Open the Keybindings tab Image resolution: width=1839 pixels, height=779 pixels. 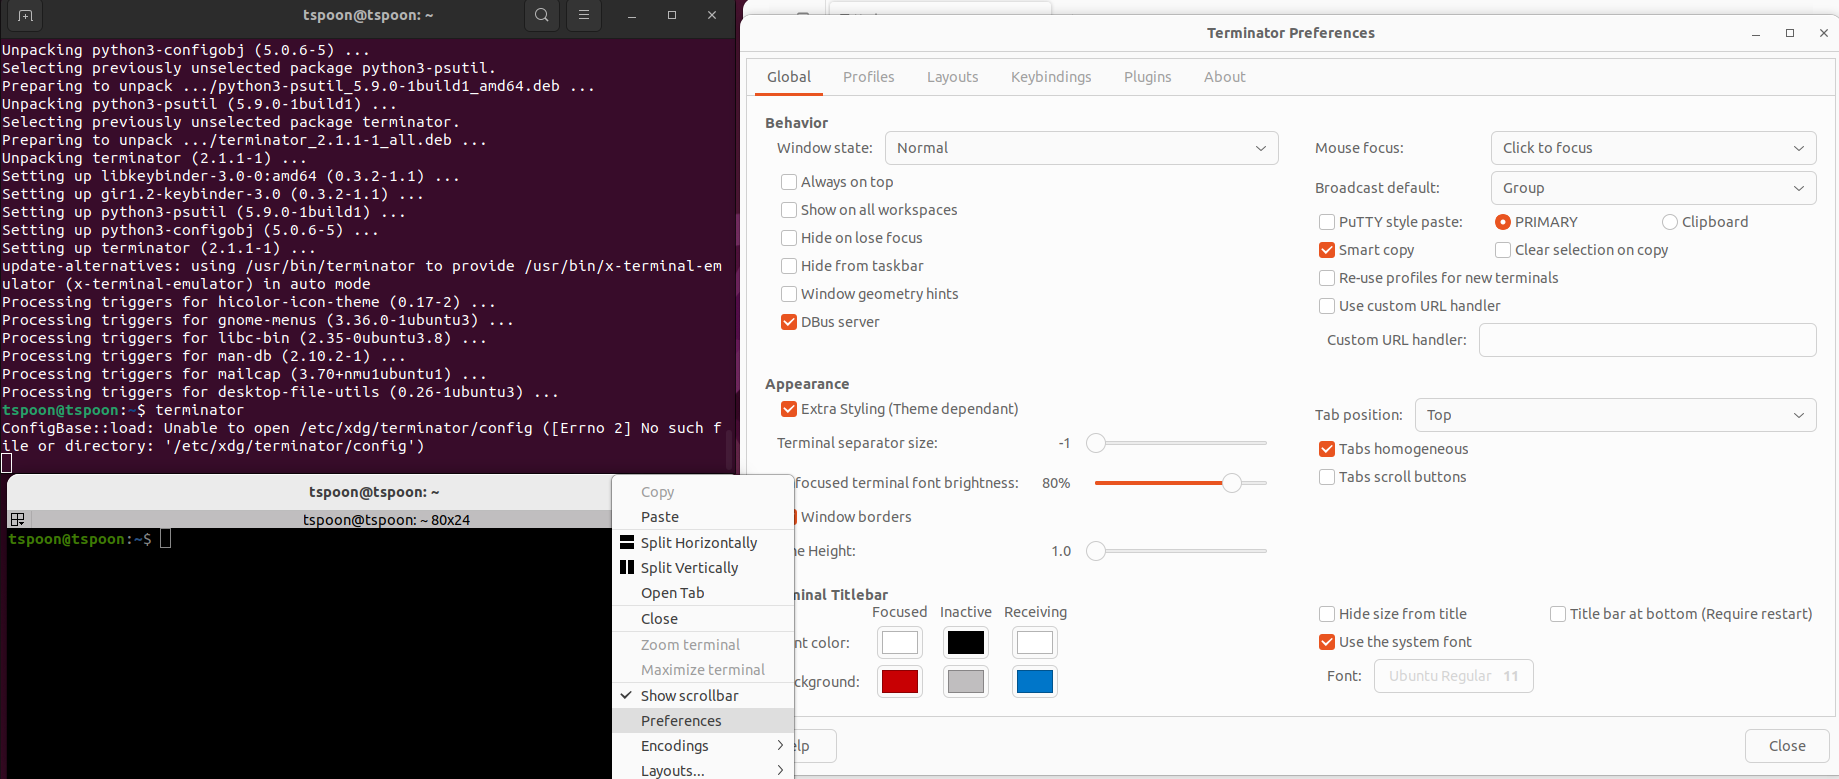[1051, 77]
